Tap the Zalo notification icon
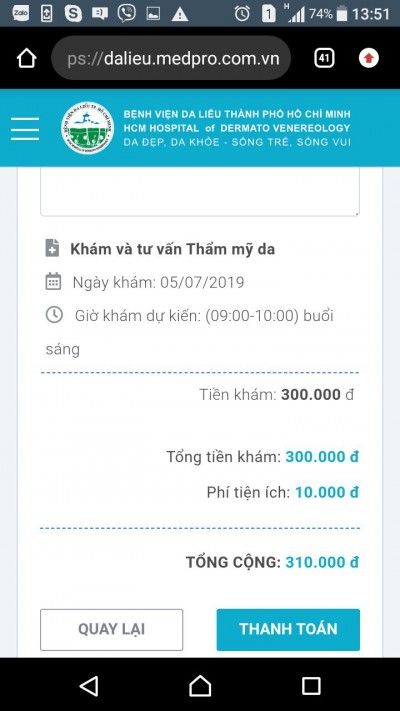The height and width of the screenshot is (711, 400). coord(21,13)
